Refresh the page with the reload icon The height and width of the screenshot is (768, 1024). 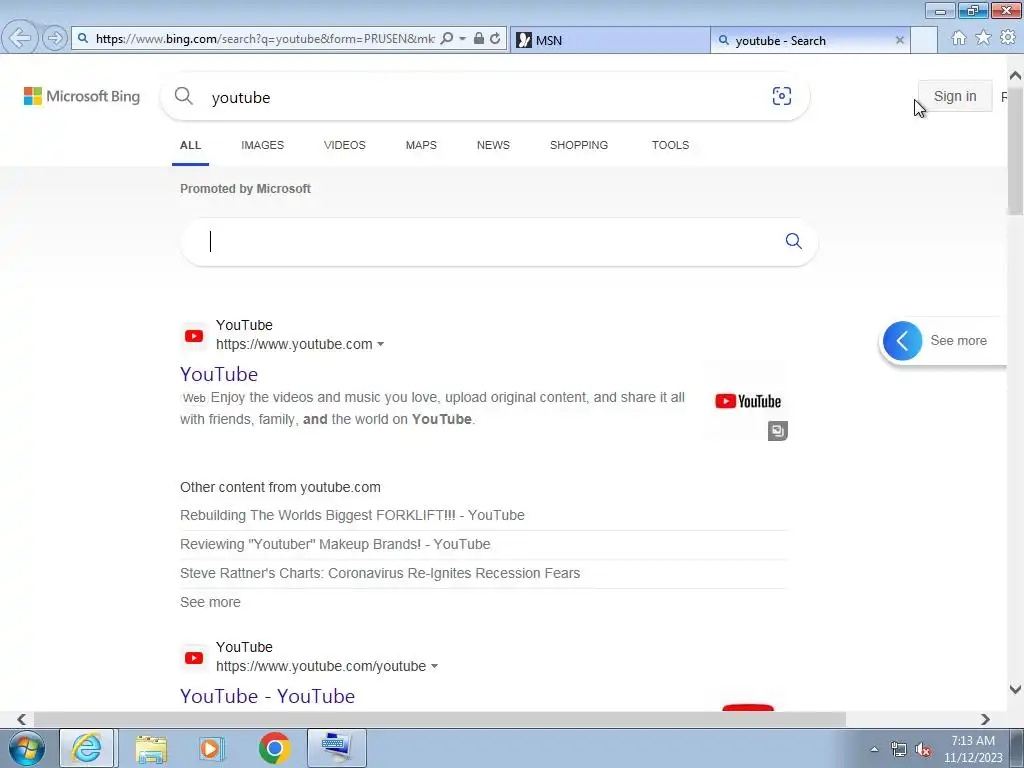tap(496, 39)
